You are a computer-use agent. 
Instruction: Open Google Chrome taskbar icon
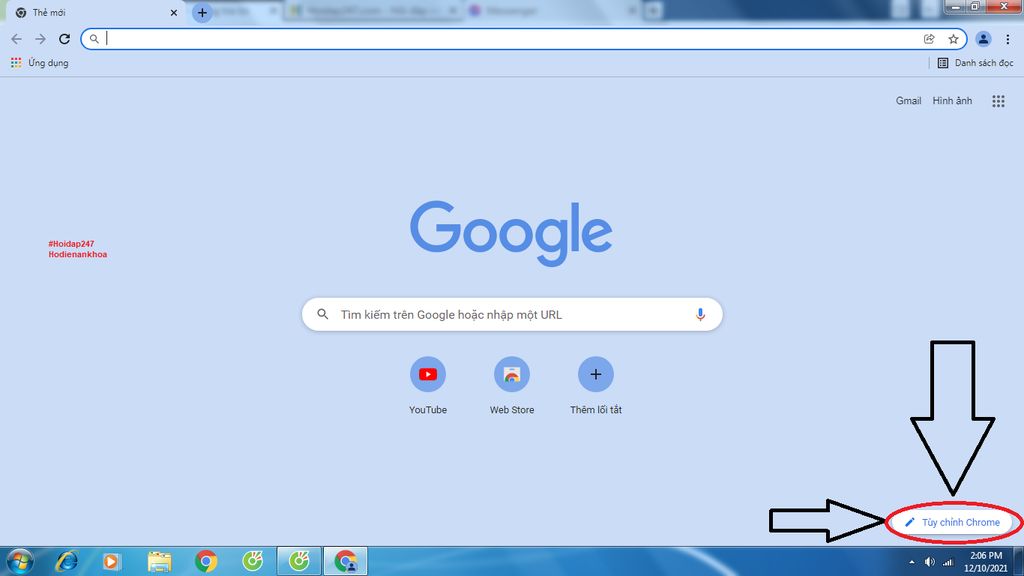tap(206, 561)
